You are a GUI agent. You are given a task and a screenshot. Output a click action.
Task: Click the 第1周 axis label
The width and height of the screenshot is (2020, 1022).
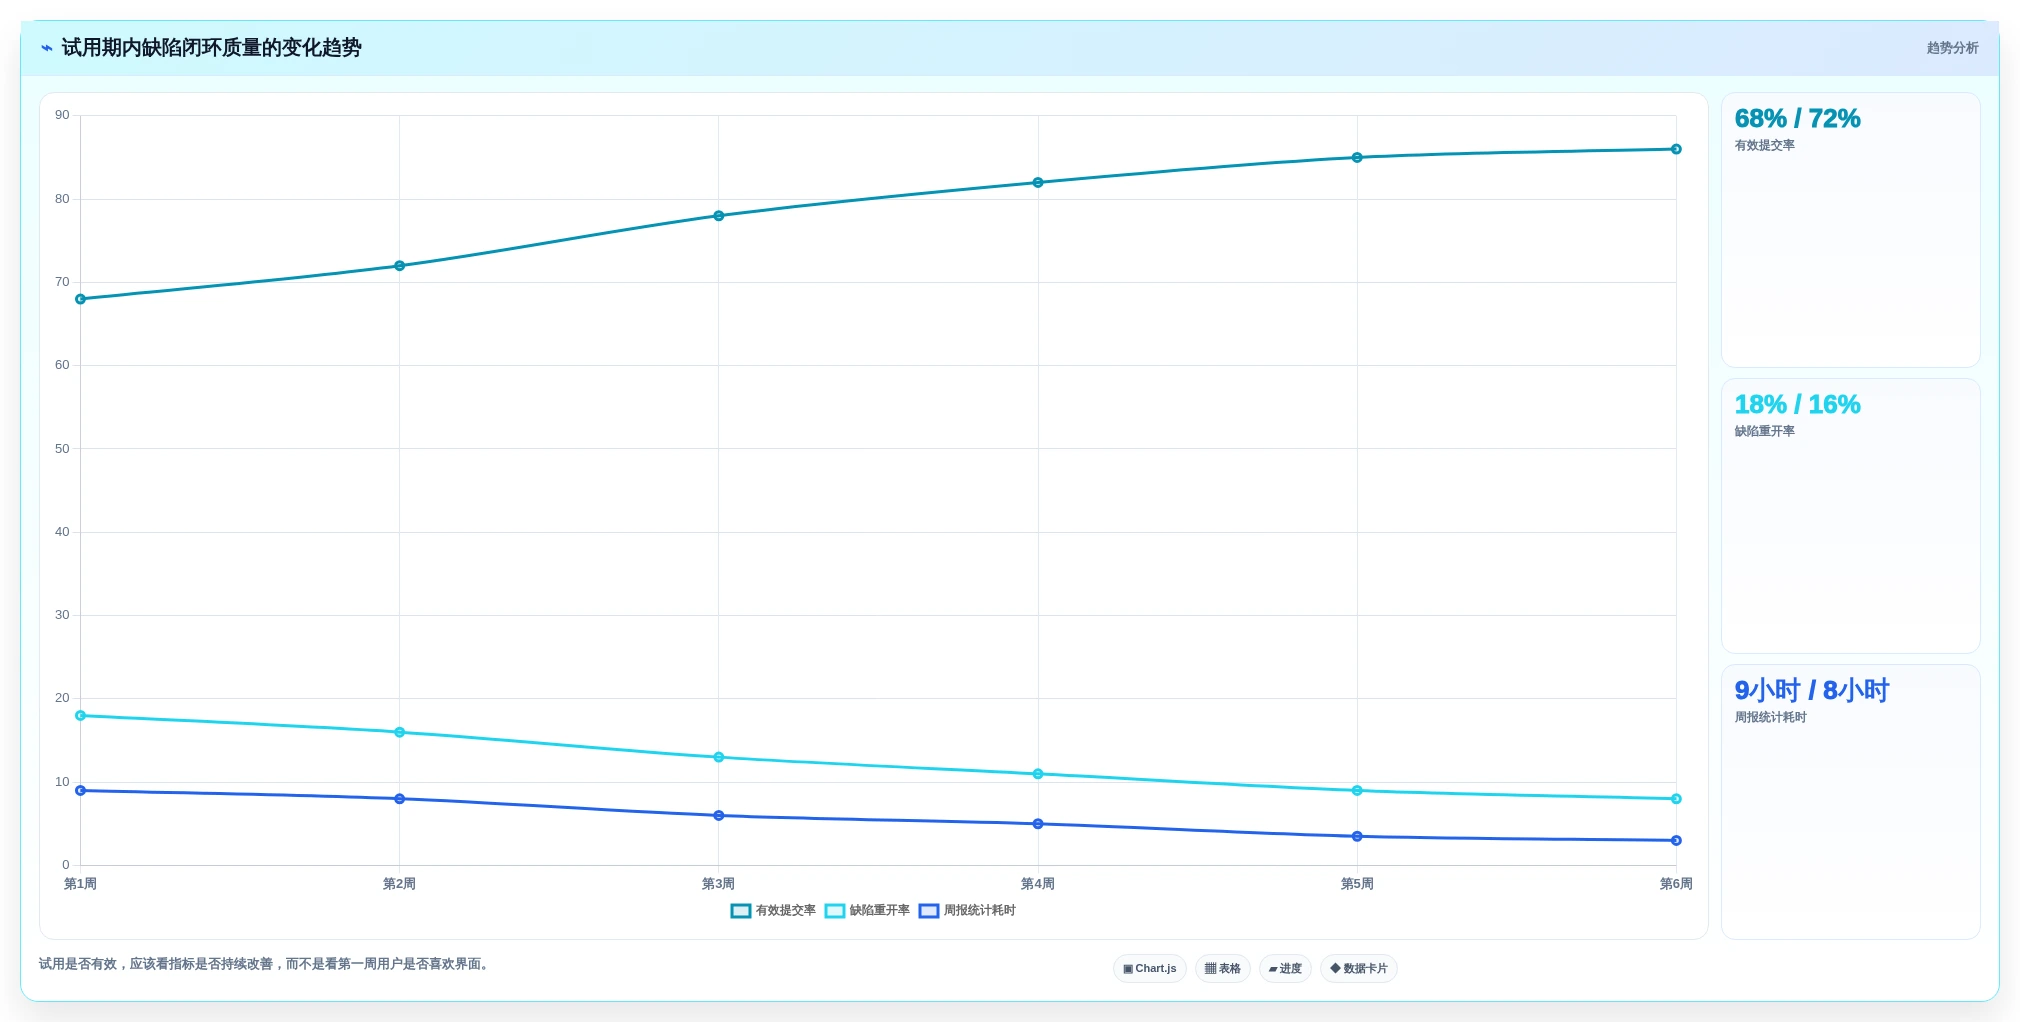pos(81,884)
